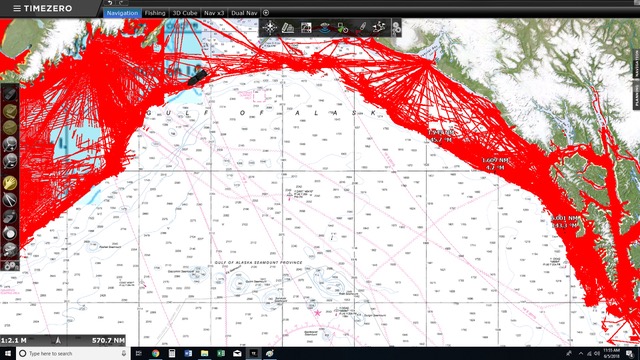The height and width of the screenshot is (360, 640).
Task: Open the taskbar clock and date
Action: (x=611, y=353)
